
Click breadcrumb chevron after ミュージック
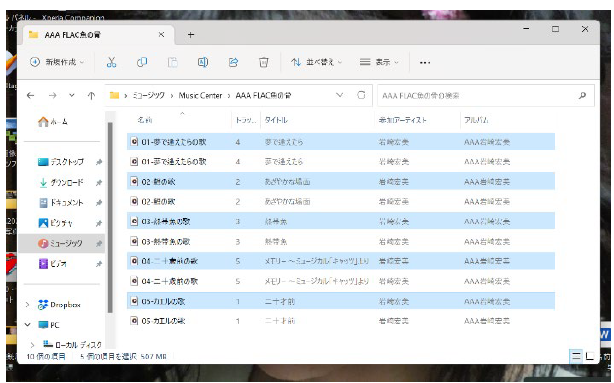pyautogui.click(x=172, y=96)
